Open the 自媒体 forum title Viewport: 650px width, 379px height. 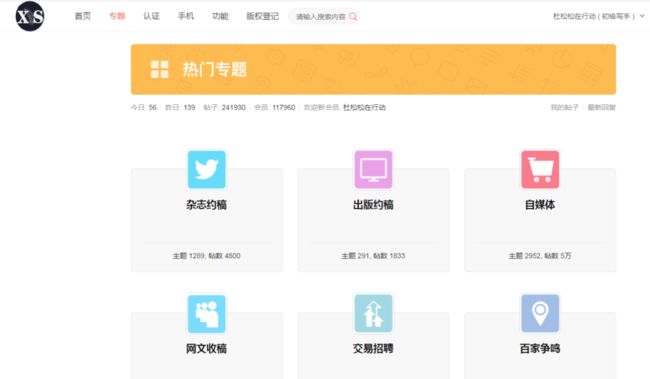[540, 204]
